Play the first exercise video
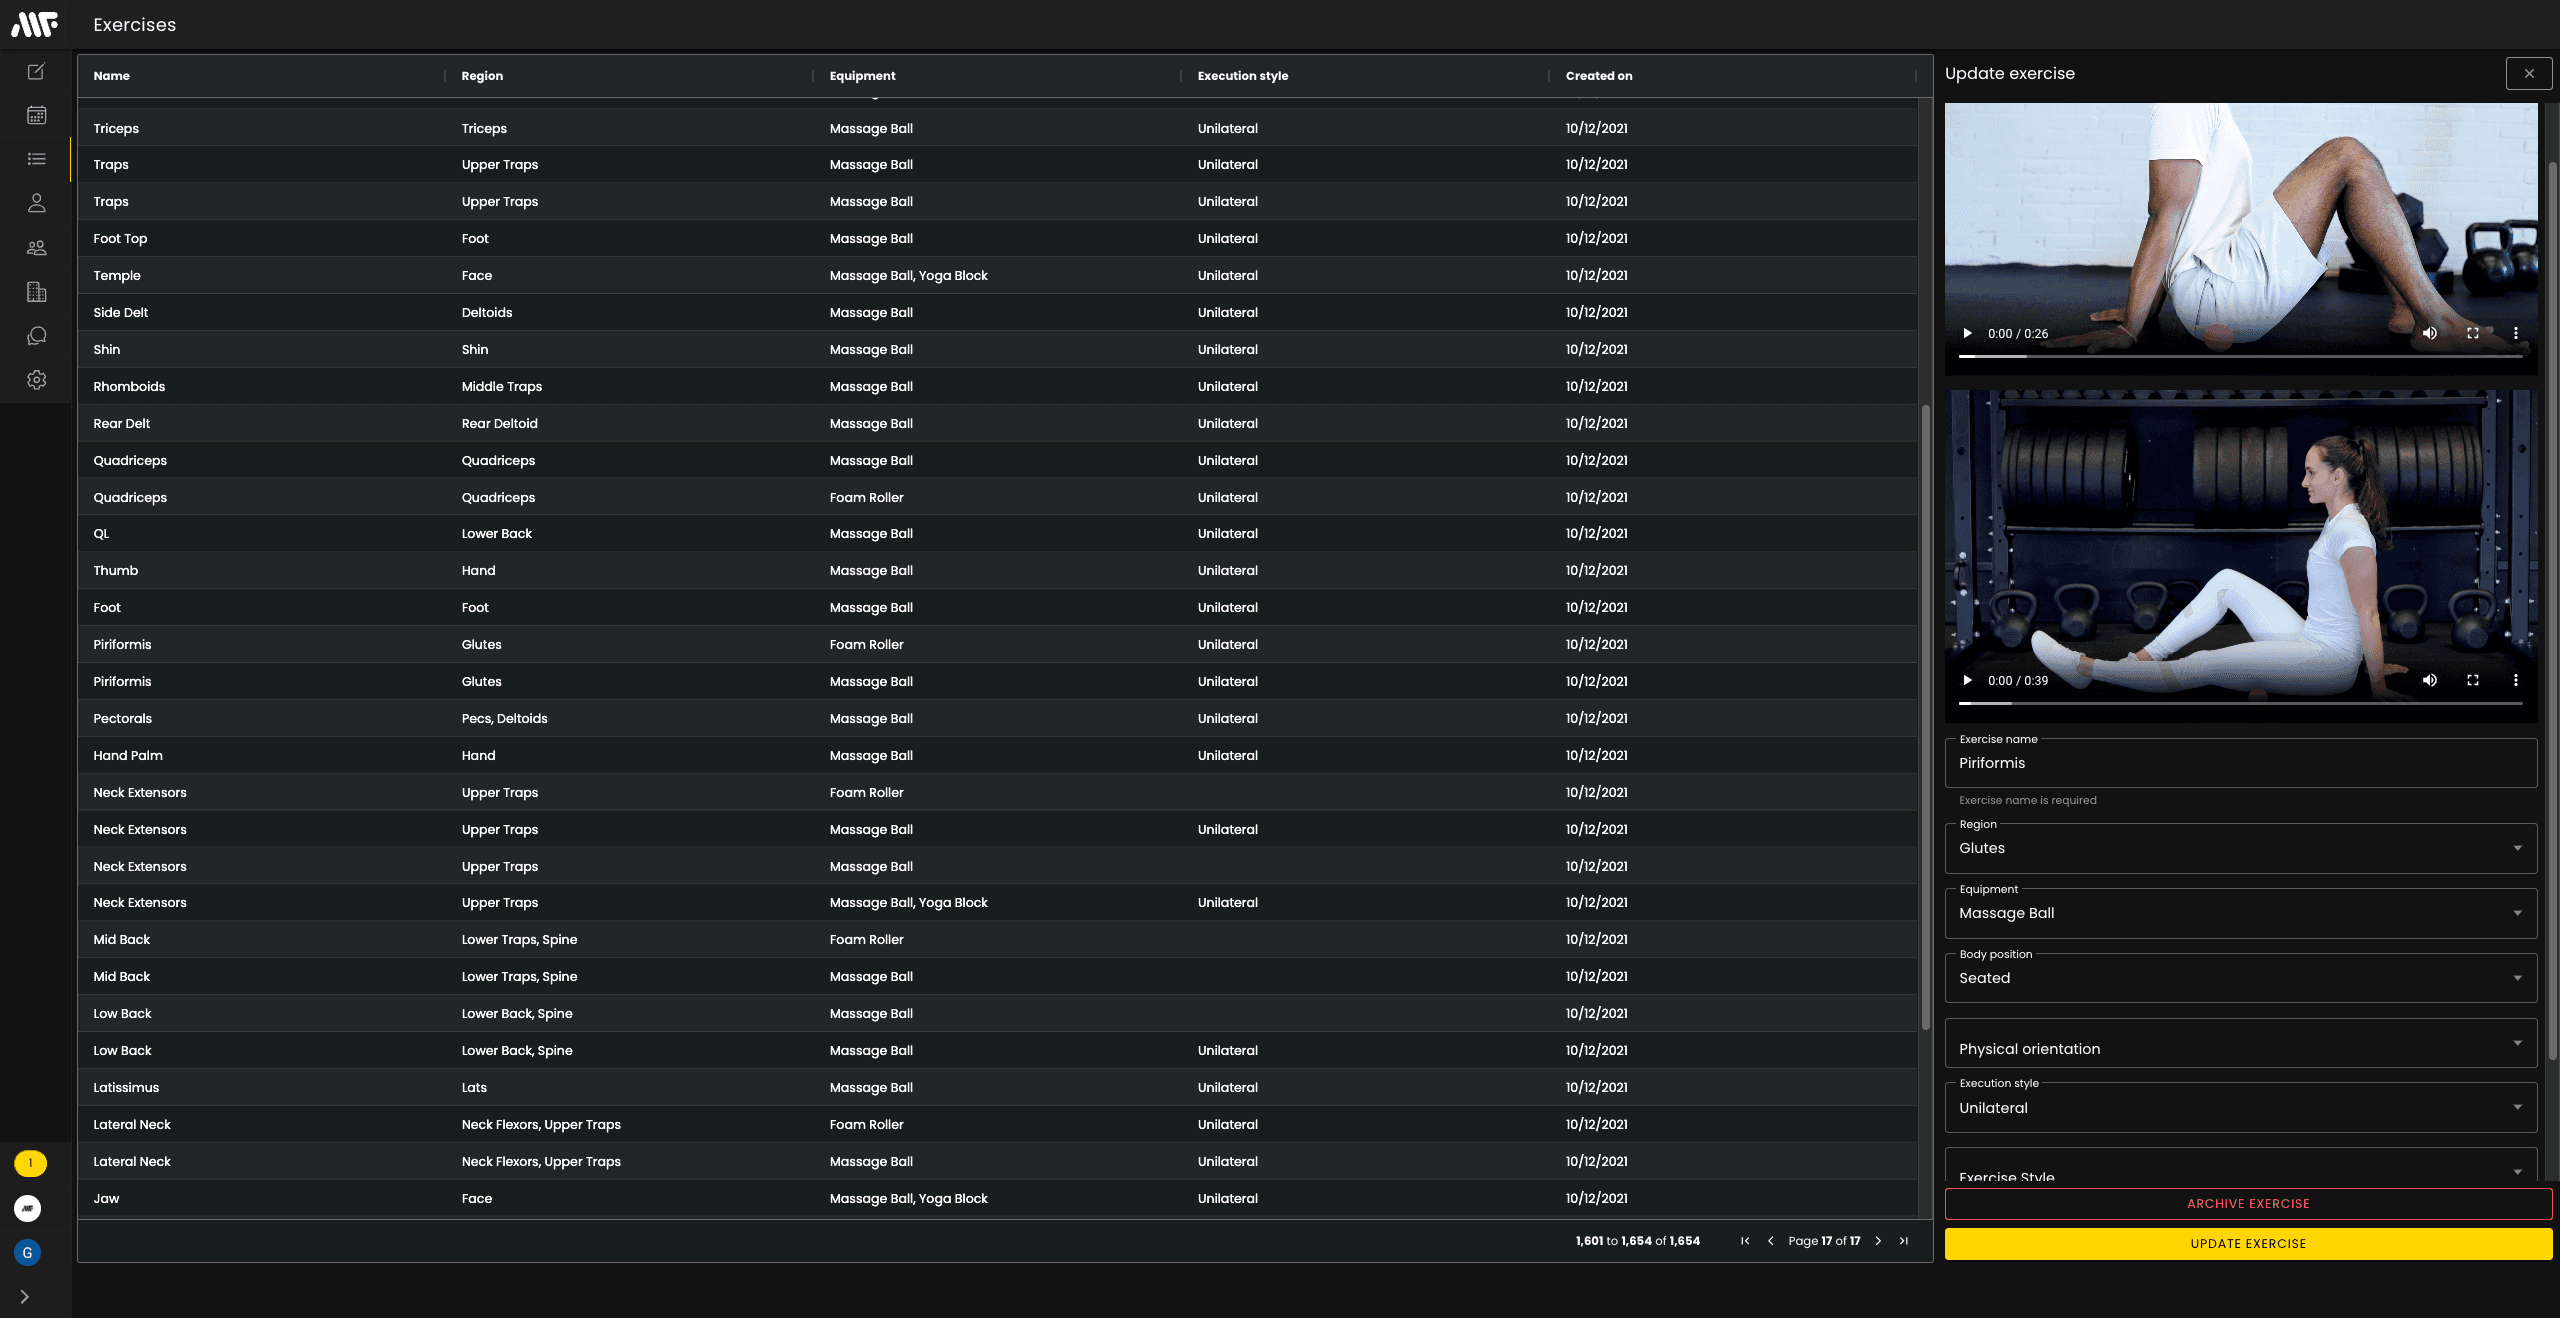Viewport: 2560px width, 1318px height. tap(1967, 333)
